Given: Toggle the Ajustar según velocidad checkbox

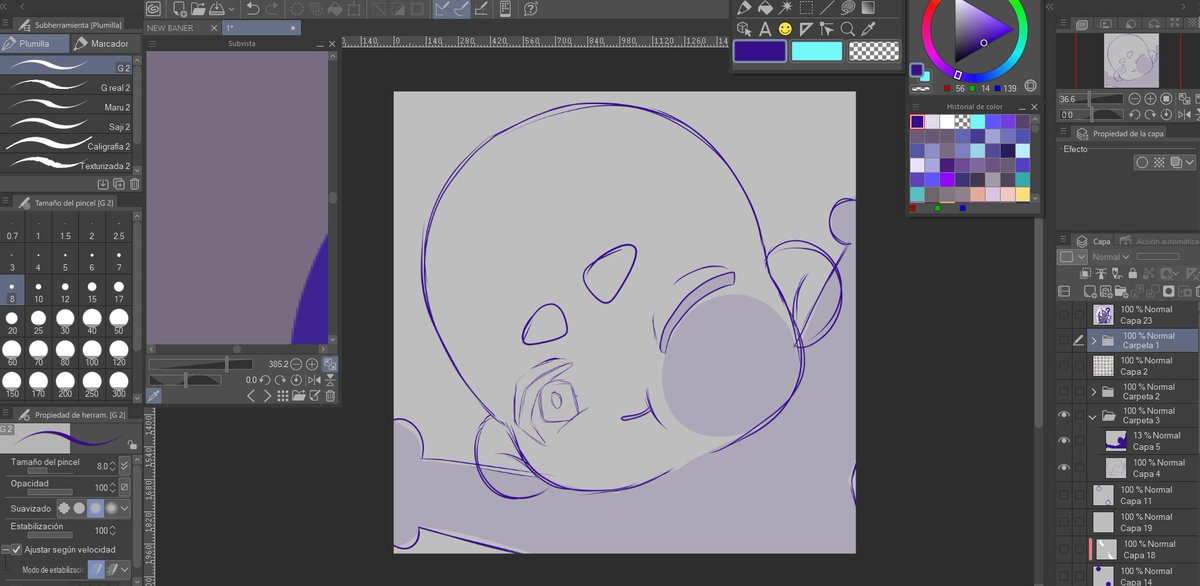Looking at the screenshot, I should point(17,549).
